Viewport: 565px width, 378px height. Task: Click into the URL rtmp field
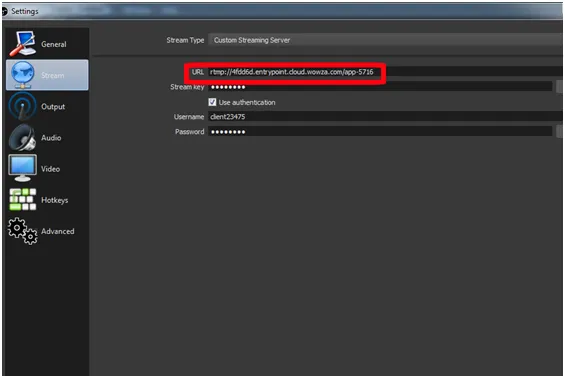386,72
